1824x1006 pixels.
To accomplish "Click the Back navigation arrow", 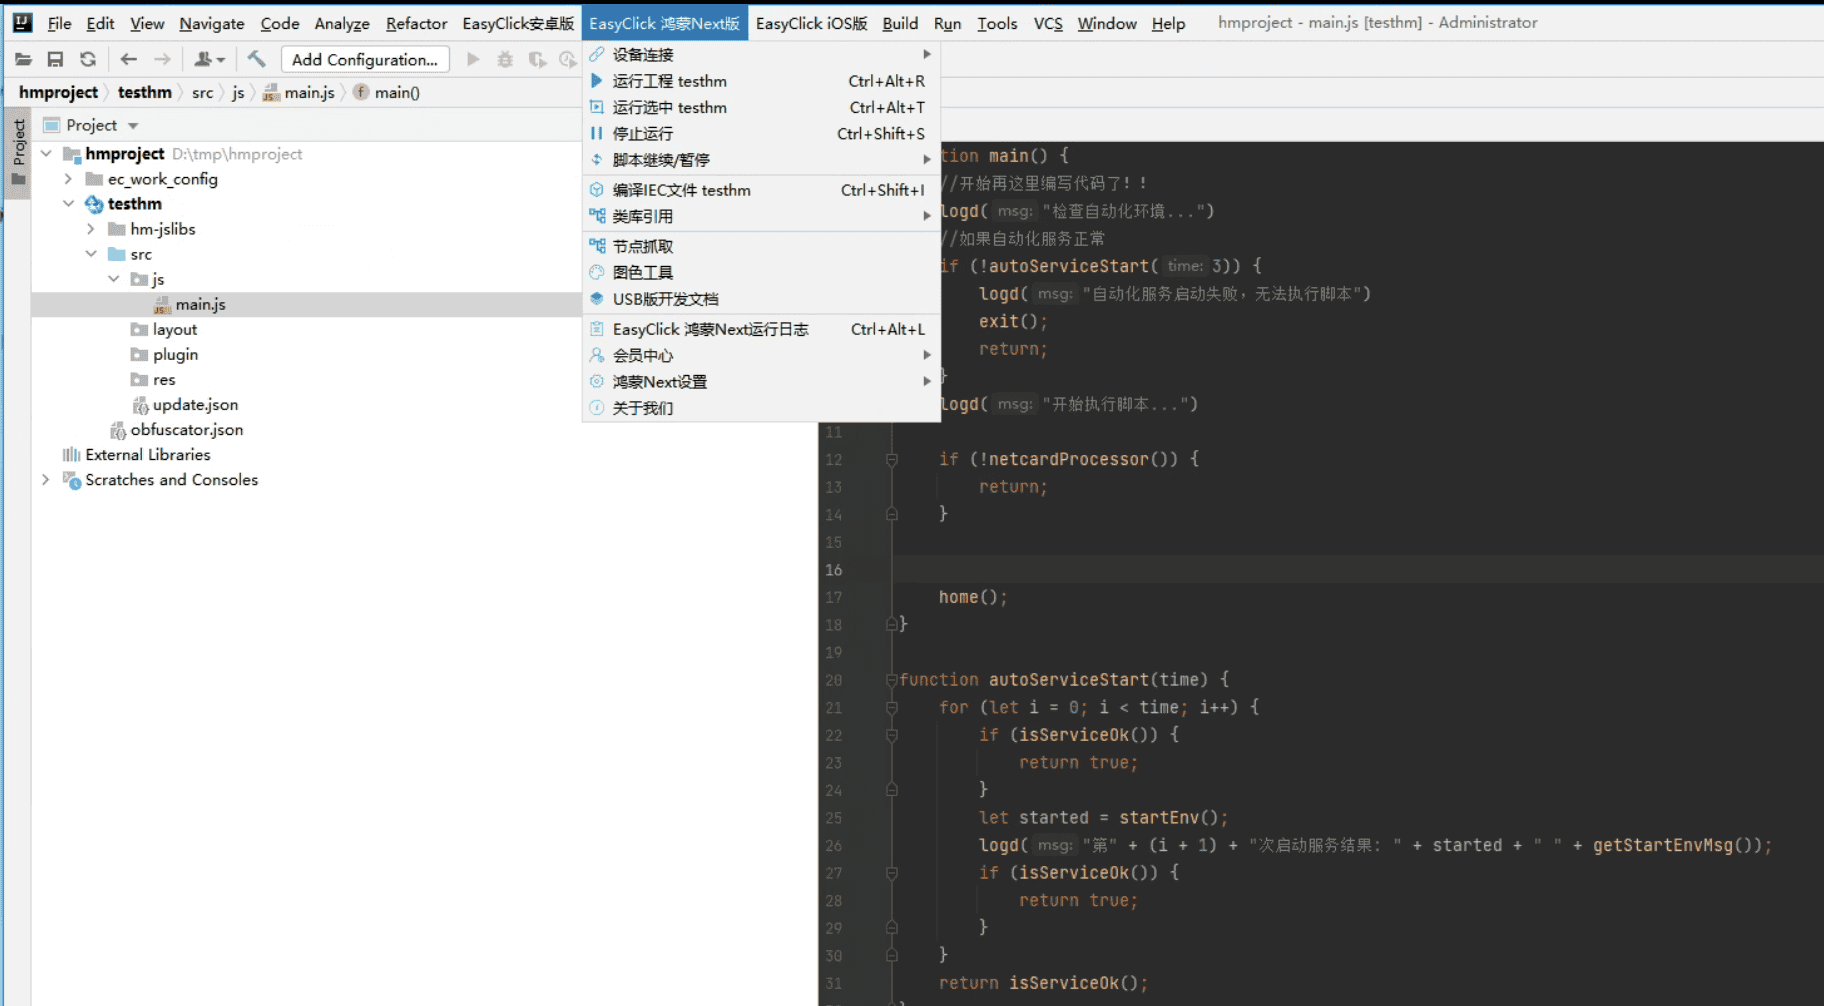I will [128, 60].
